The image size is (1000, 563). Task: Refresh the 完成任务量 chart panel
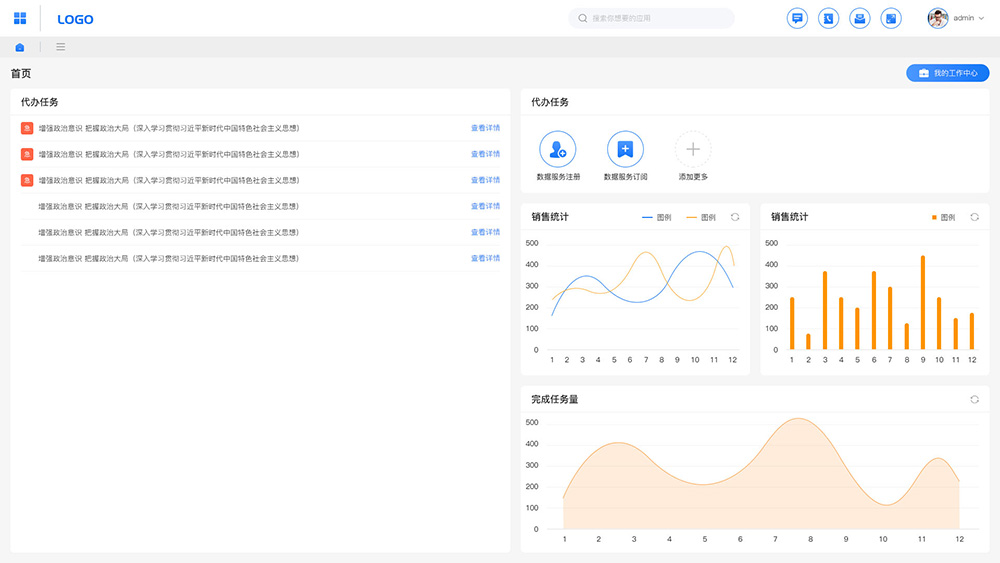[x=975, y=399]
